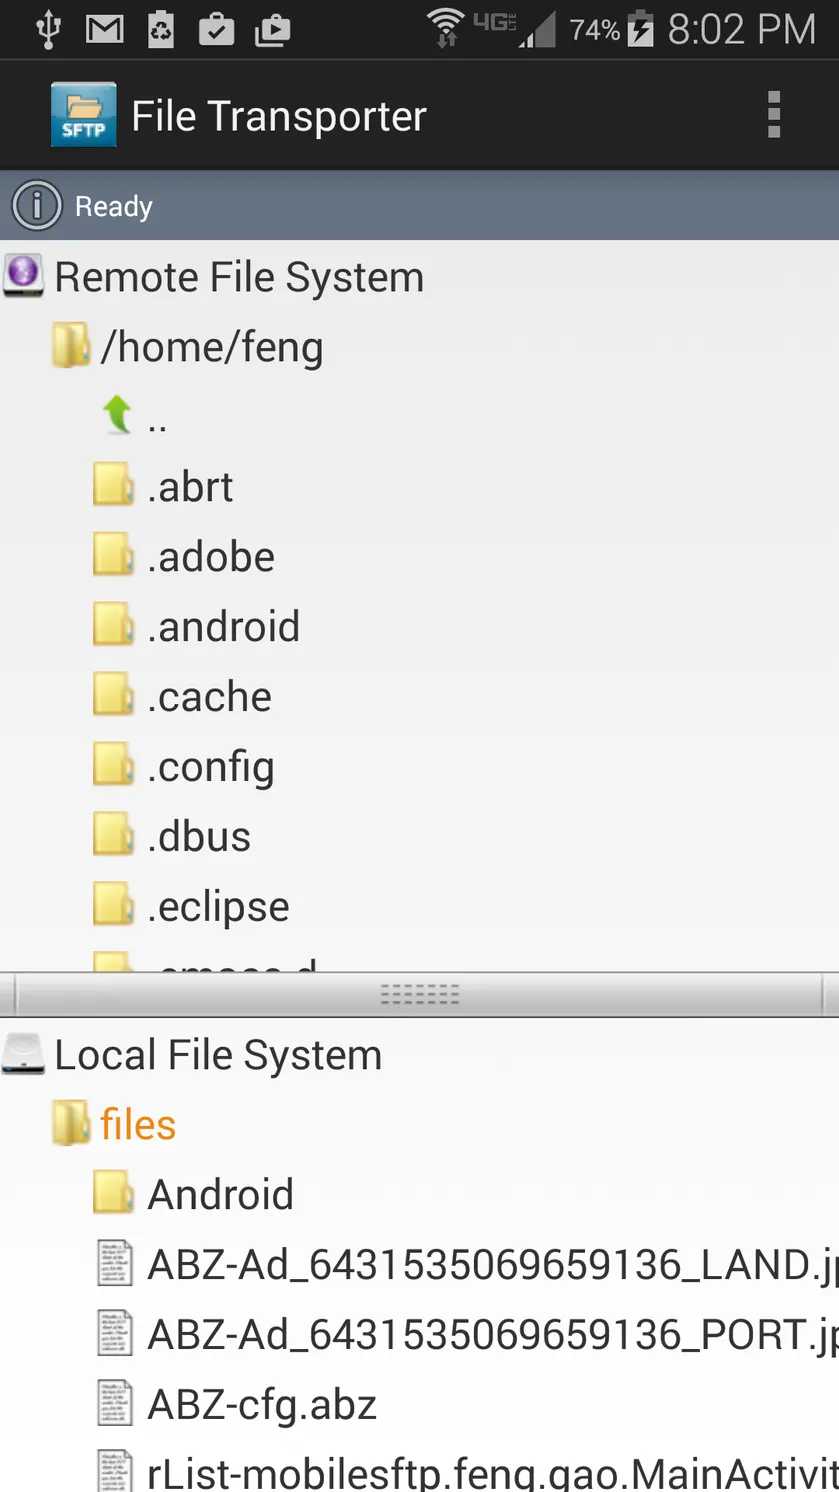The width and height of the screenshot is (839, 1492).
Task: Click the green up-arrow parent directory icon
Action: pos(117,415)
